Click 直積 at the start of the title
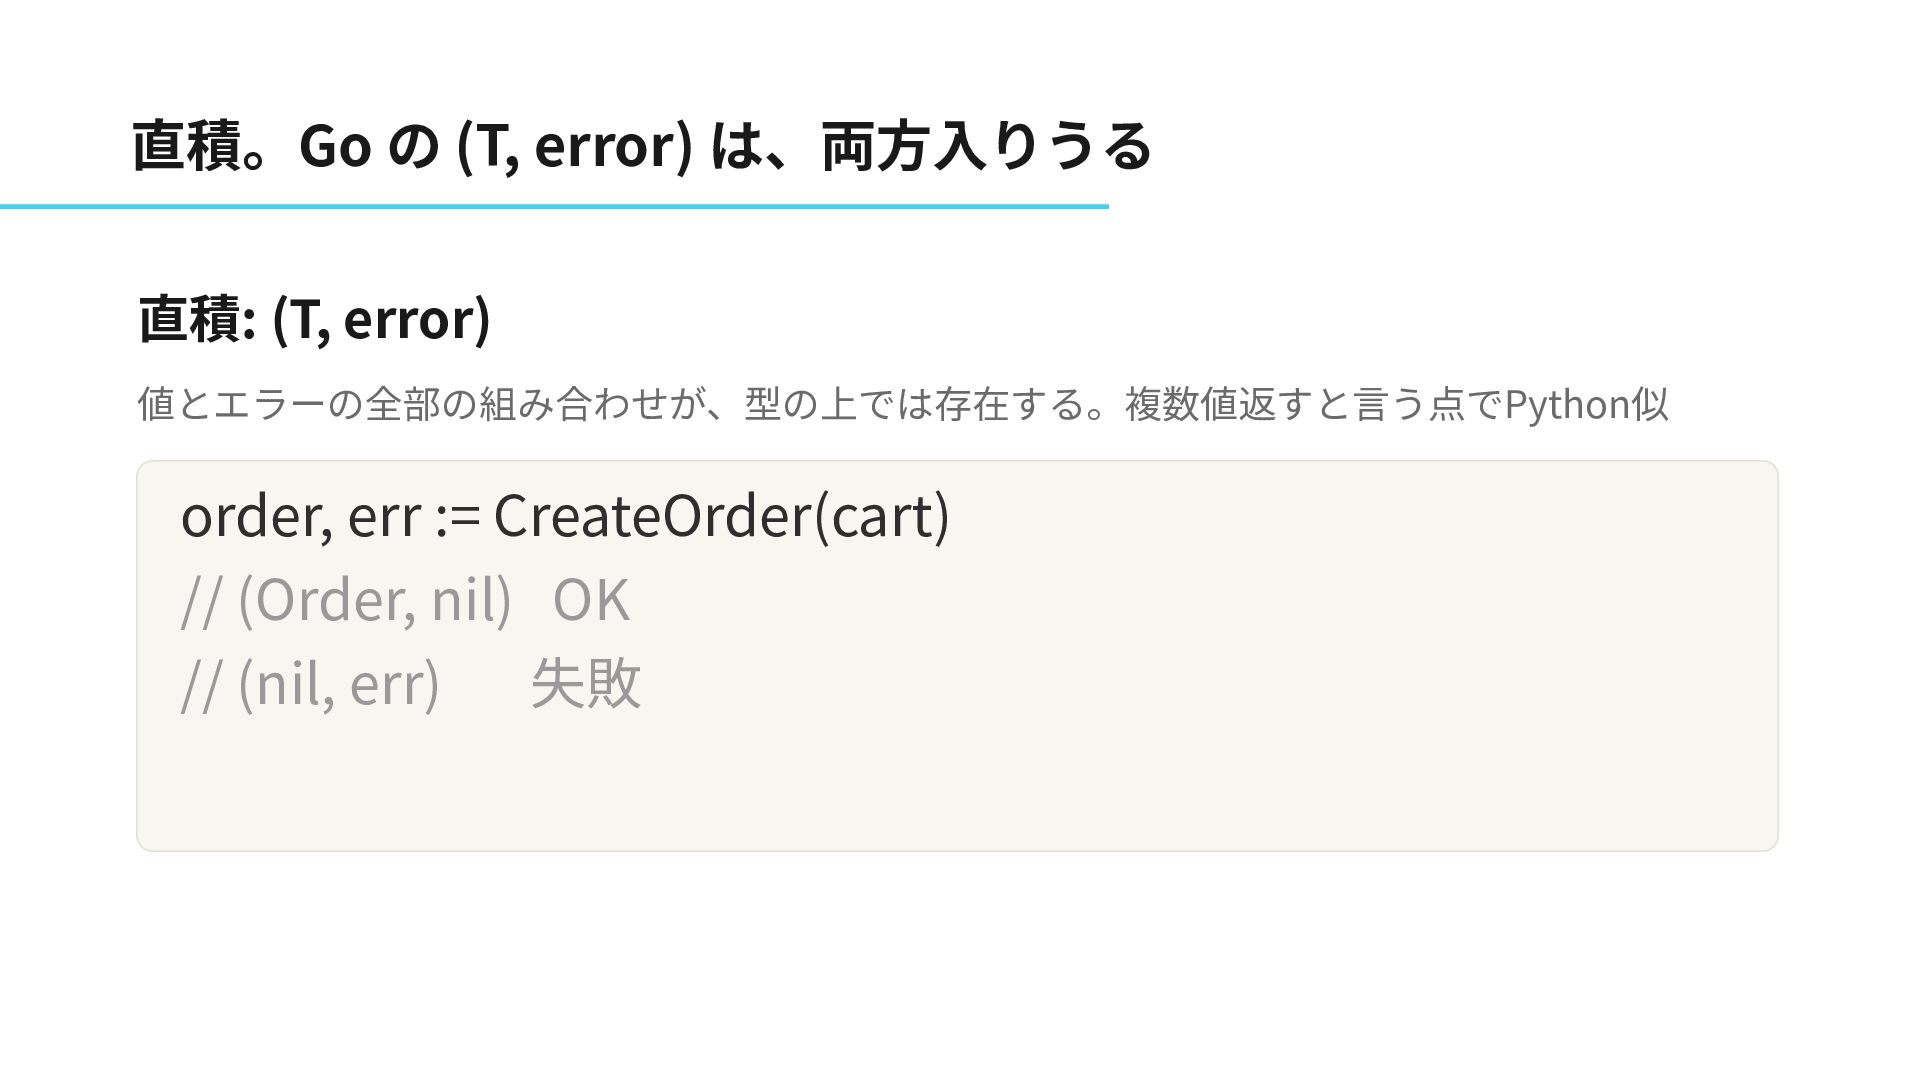 [187, 146]
